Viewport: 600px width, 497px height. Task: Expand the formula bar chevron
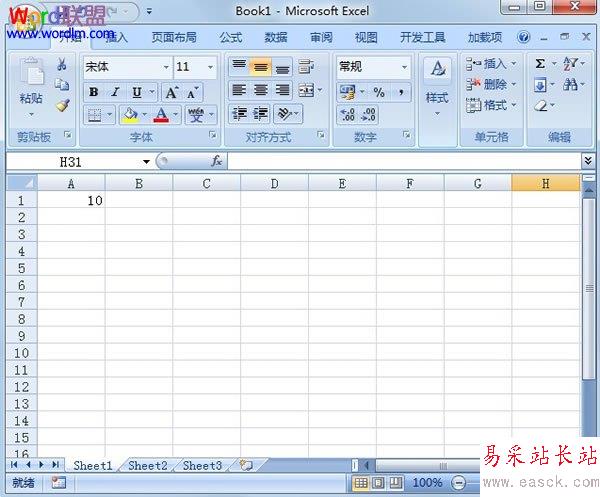pyautogui.click(x=588, y=161)
